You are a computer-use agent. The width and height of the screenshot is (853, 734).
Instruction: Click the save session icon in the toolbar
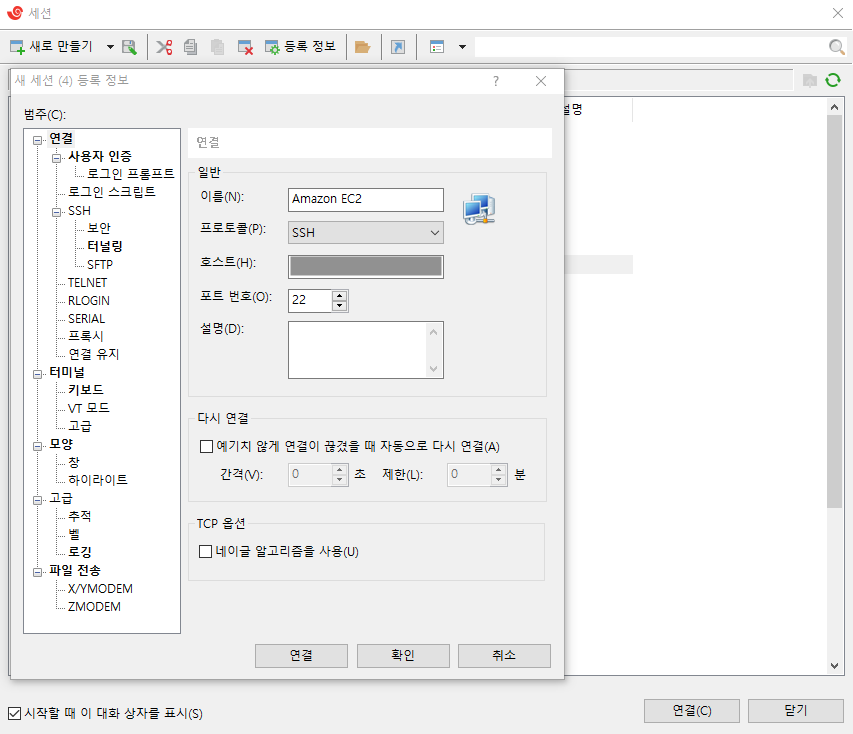[x=129, y=47]
